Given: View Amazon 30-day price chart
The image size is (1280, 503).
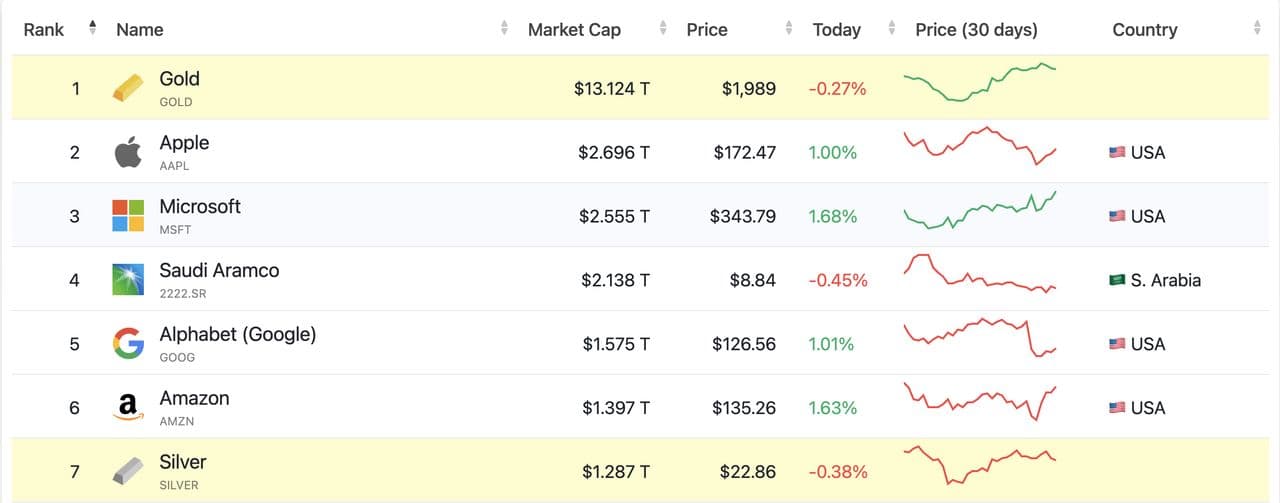Looking at the screenshot, I should coord(979,401).
